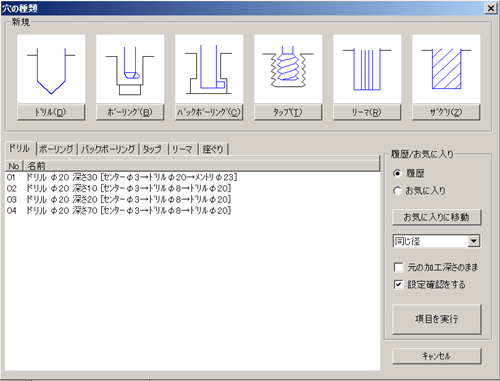The width and height of the screenshot is (500, 381).
Task: Close the 穴の種類 dialog
Action: [491, 8]
